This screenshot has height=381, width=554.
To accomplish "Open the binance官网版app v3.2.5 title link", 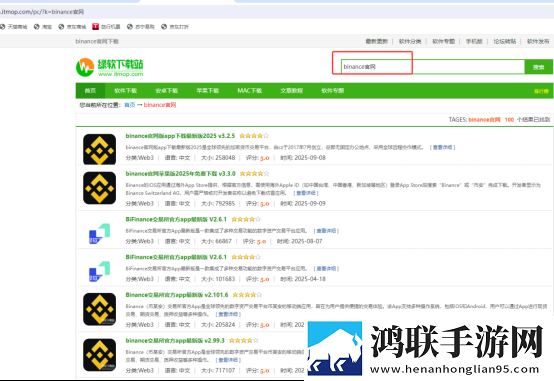I will pos(180,136).
